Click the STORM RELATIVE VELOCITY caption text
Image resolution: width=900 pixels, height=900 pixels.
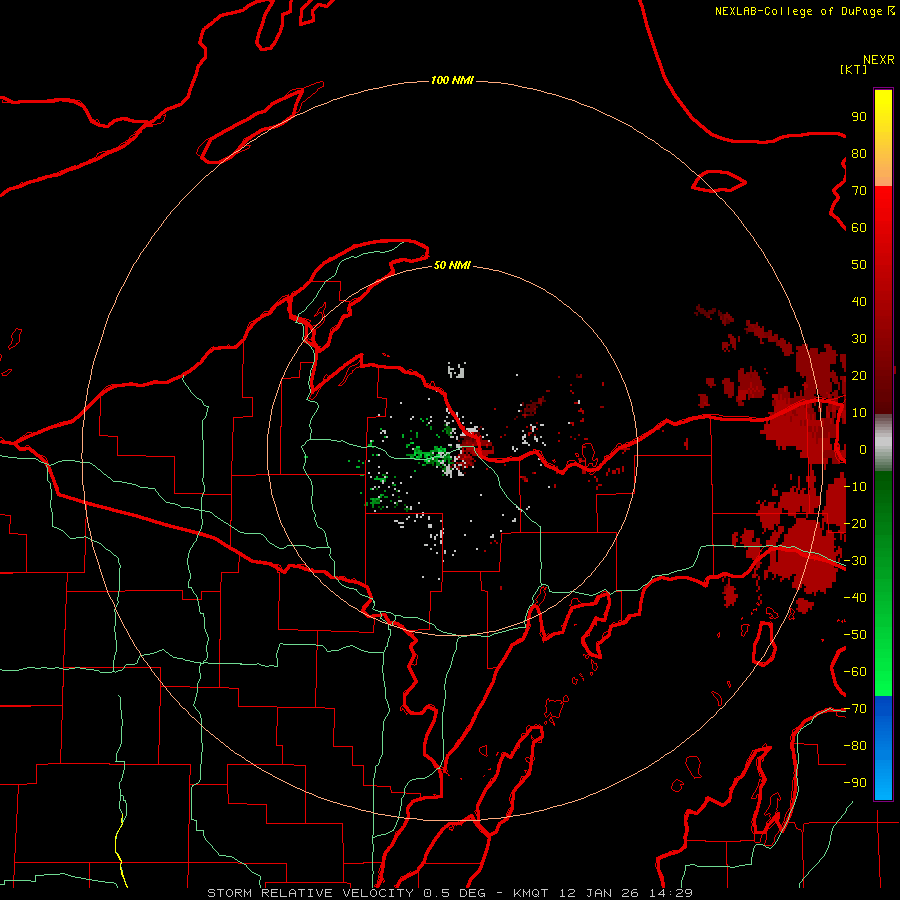coord(310,893)
